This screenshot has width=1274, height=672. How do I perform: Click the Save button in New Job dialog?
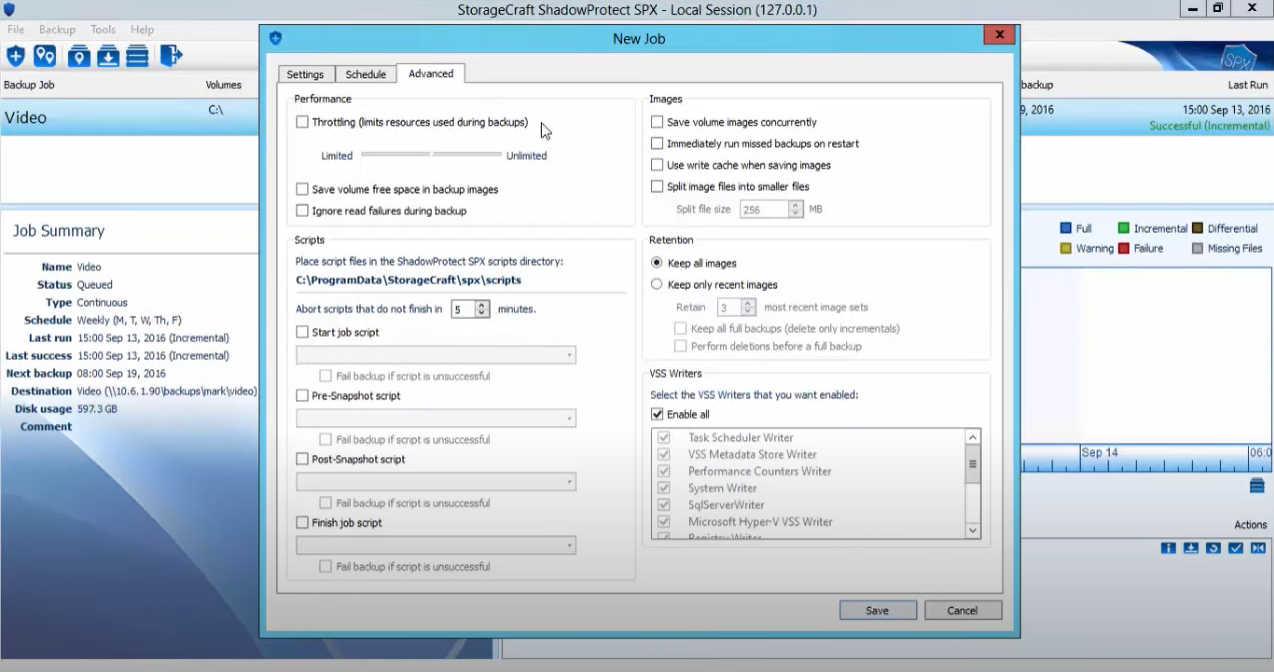click(876, 610)
